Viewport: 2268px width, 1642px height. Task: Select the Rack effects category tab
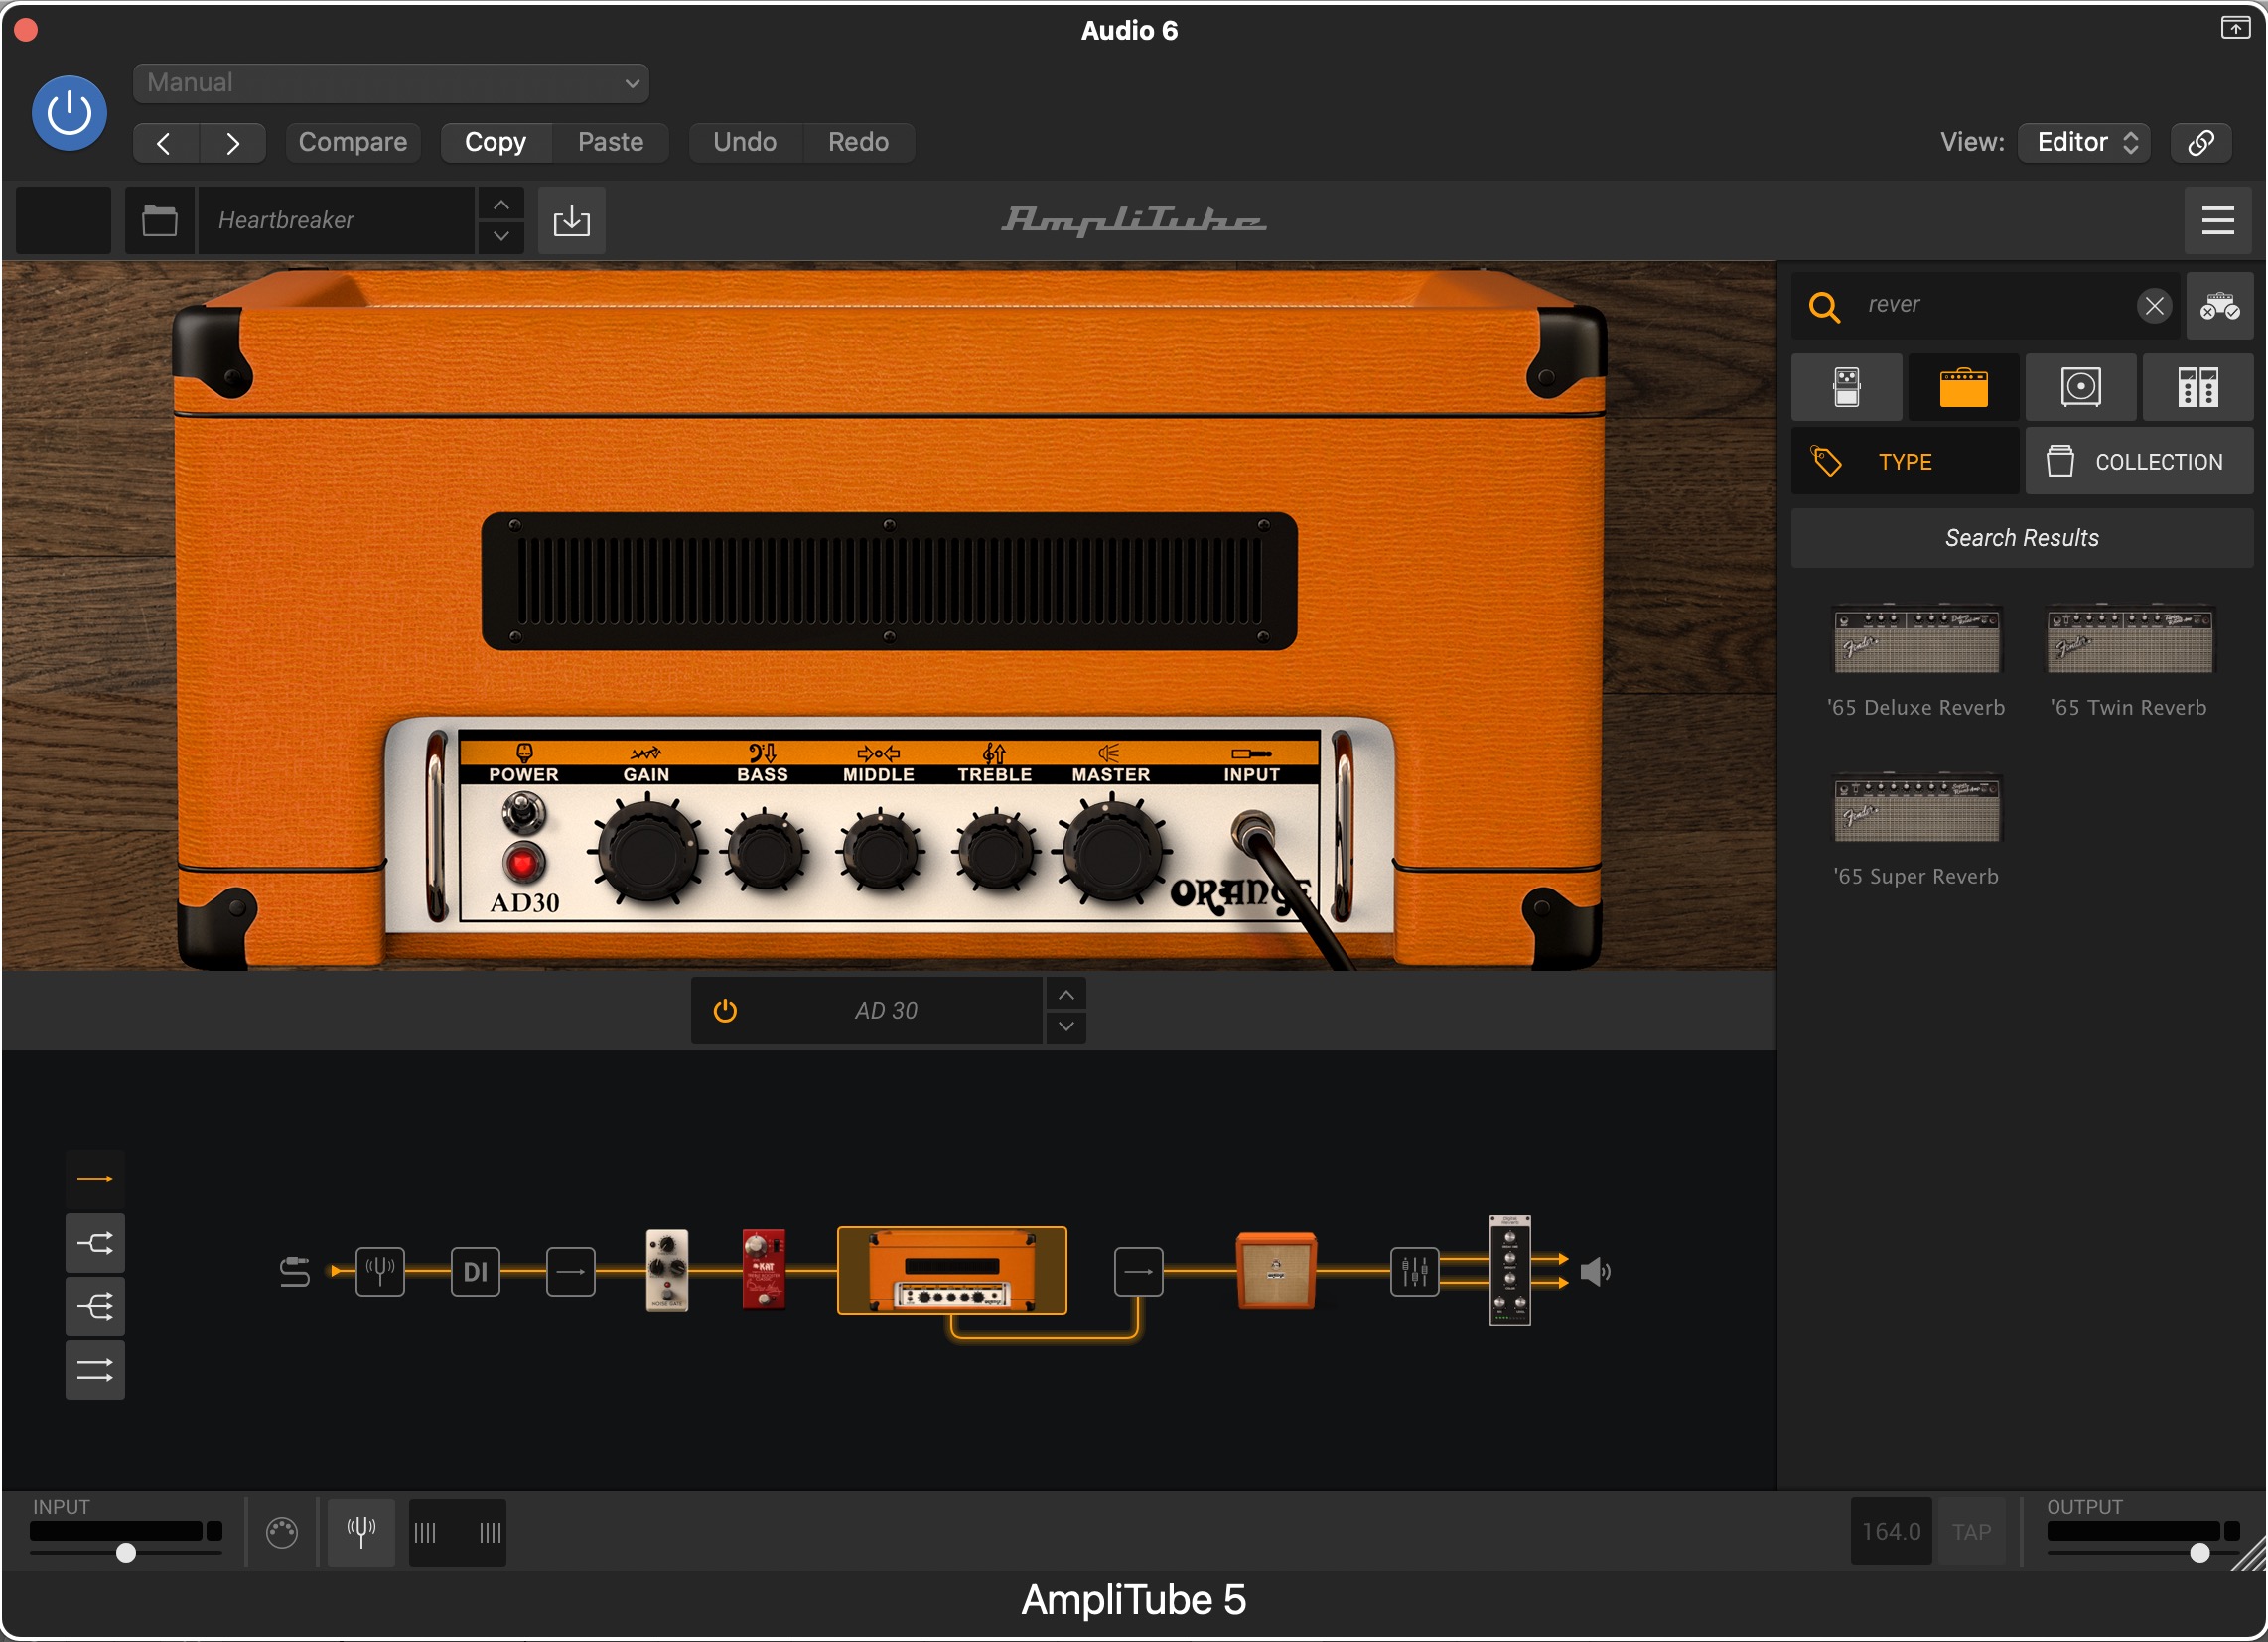2198,387
